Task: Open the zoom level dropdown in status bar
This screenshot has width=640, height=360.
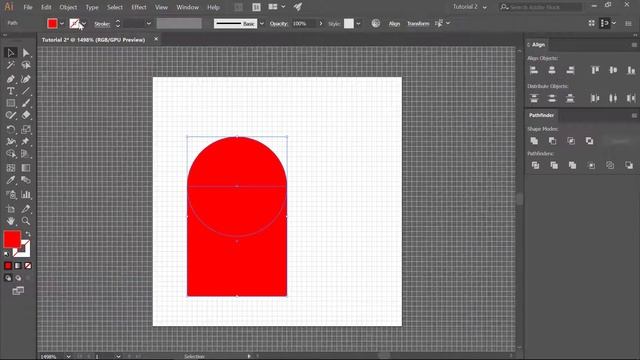Action: tap(69, 356)
